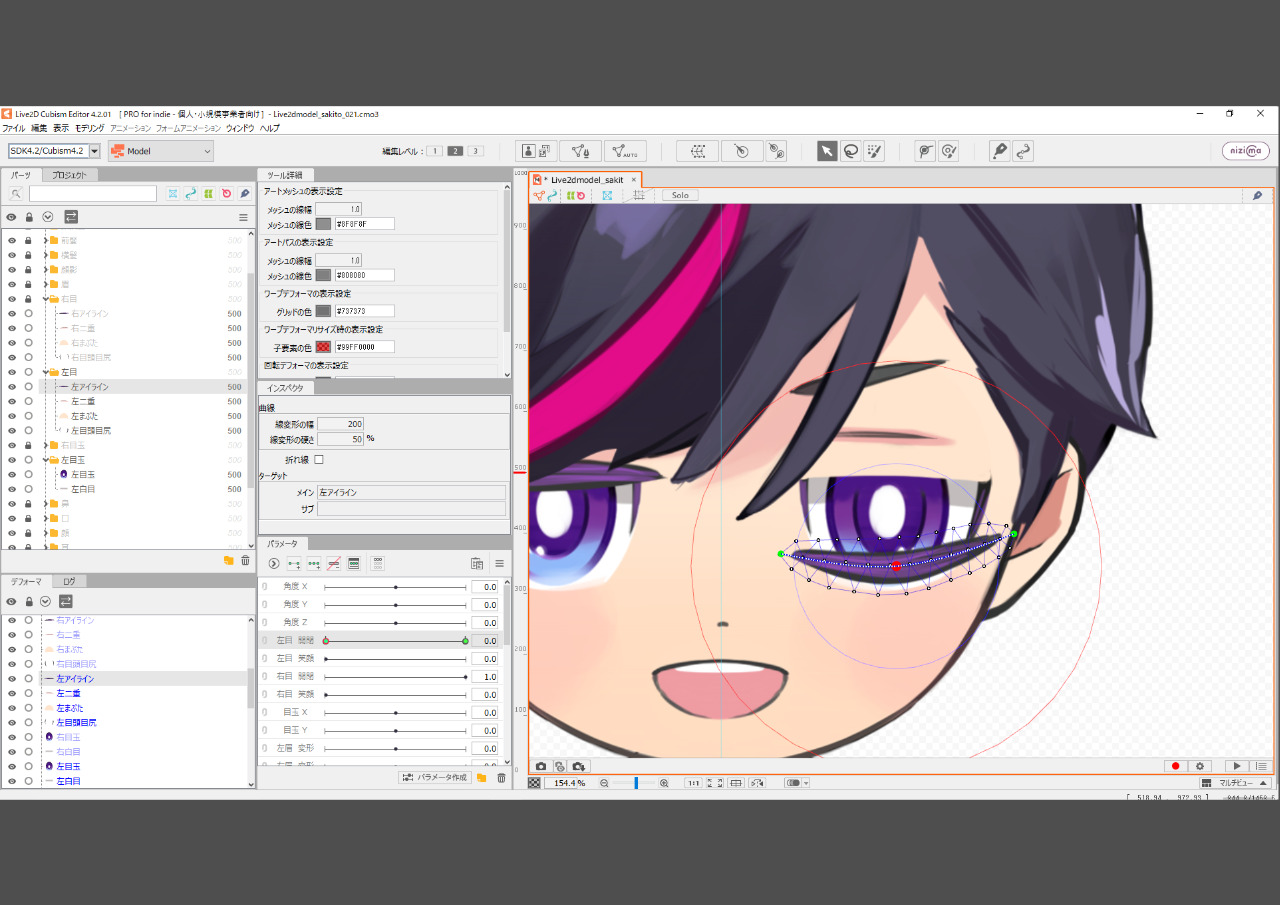Viewport: 1280px width, 905px height.
Task: Toggle canvas pen icon at right
Action: pyautogui.click(x=1258, y=195)
